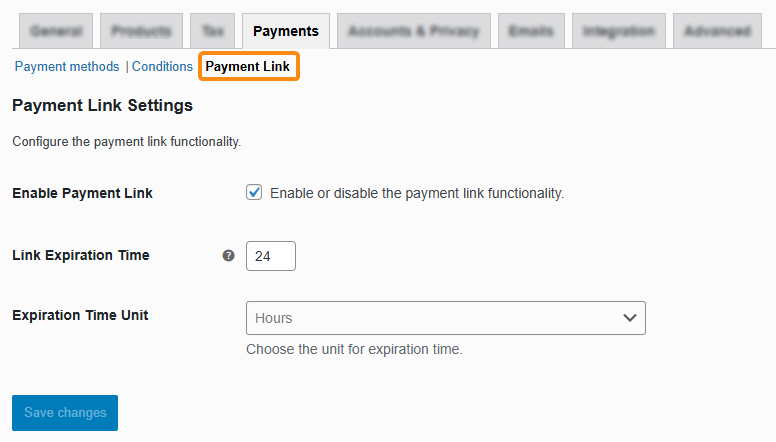Go to the Tax tab
This screenshot has height=442, width=776.
pyautogui.click(x=213, y=32)
